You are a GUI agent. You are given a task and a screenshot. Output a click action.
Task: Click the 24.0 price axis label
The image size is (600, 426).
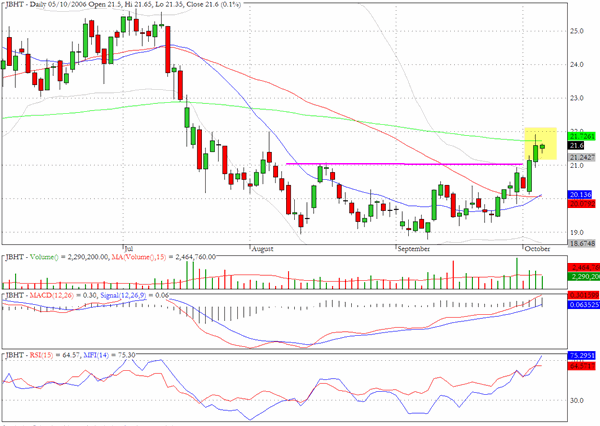tap(577, 65)
